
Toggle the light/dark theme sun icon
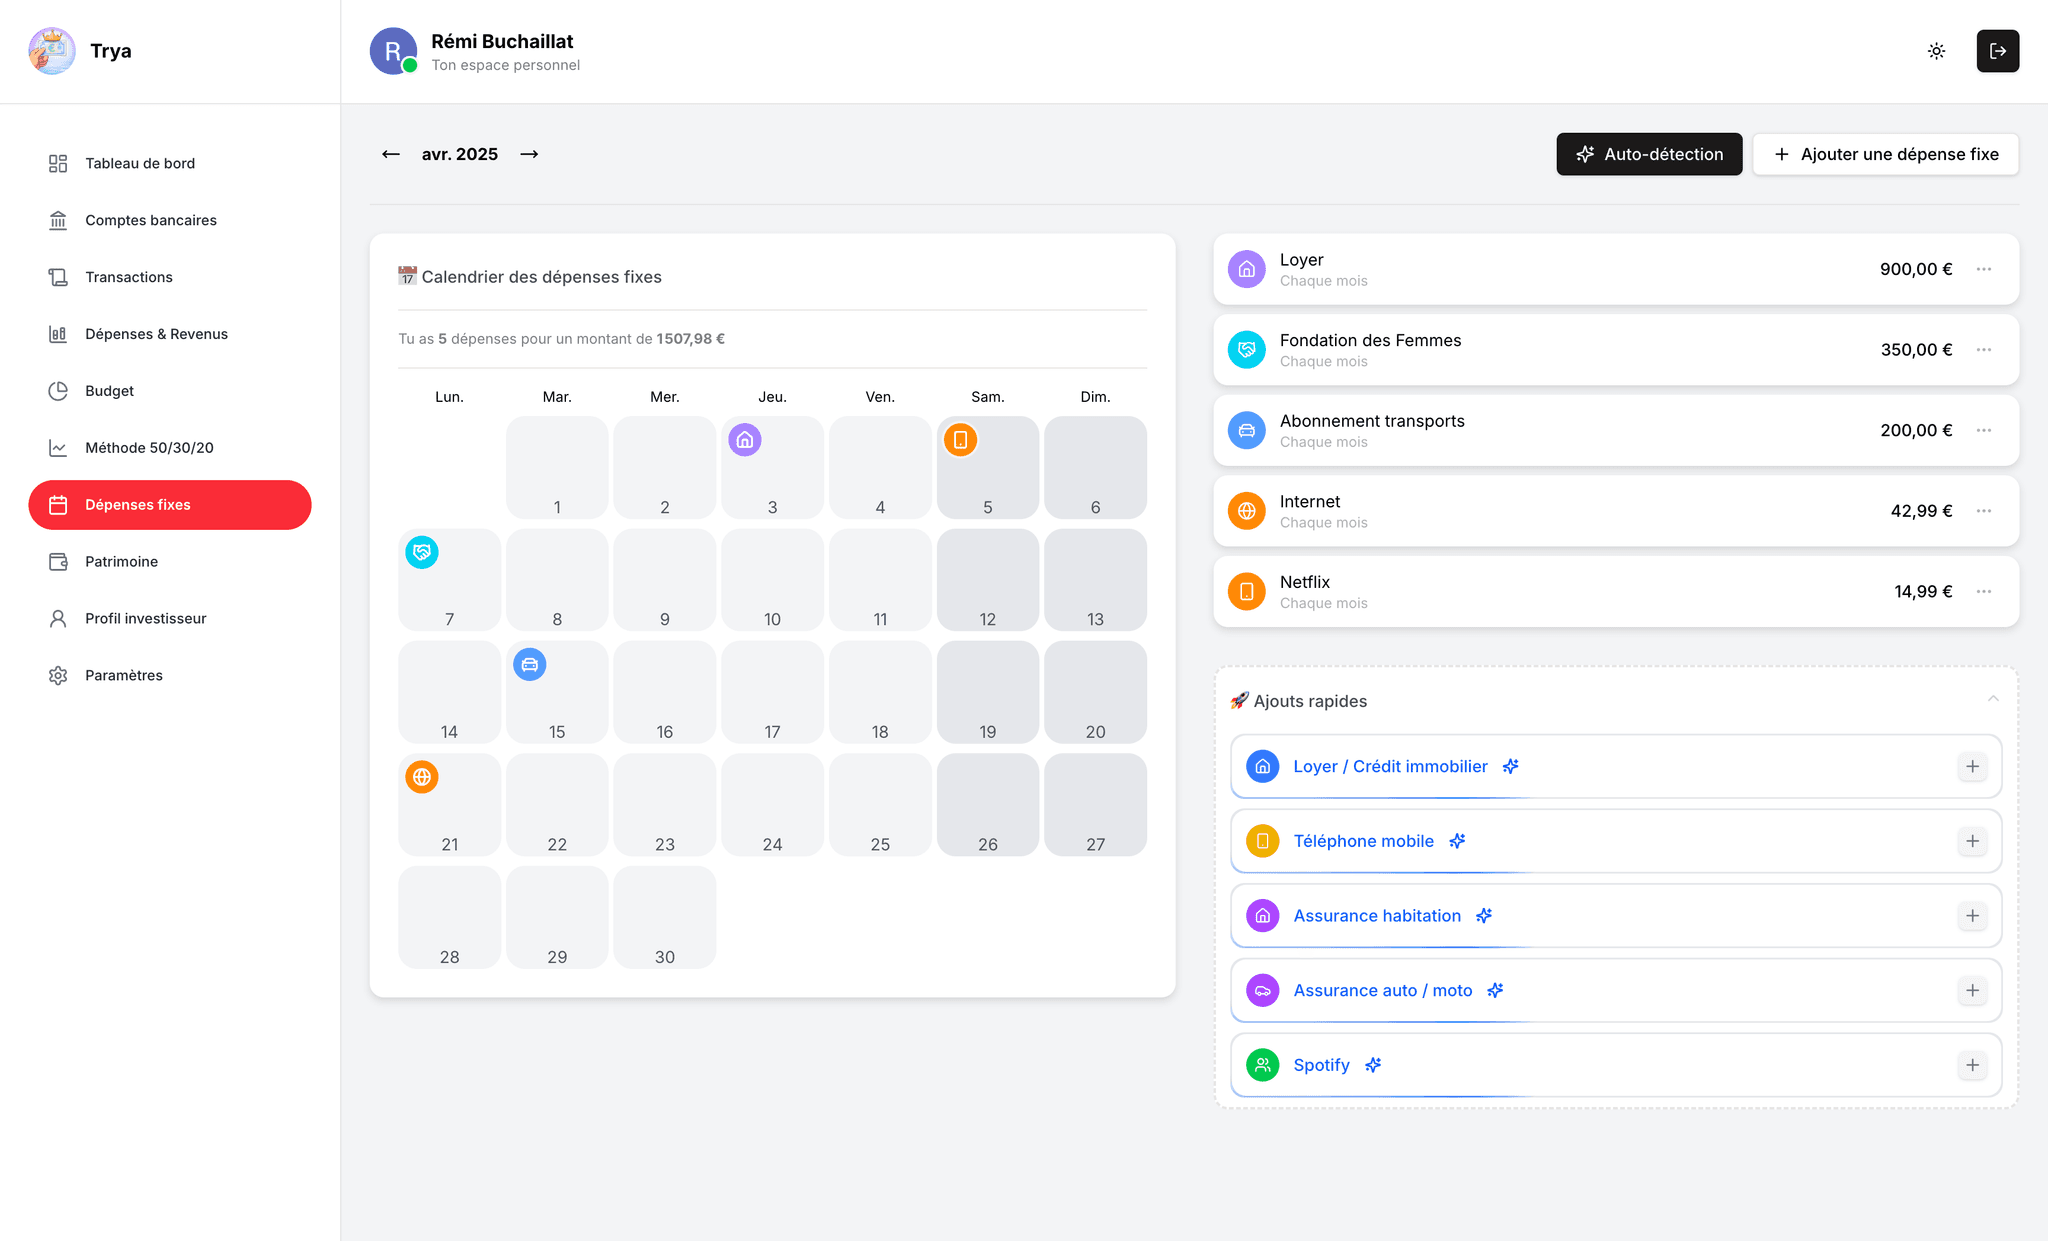[x=1936, y=51]
